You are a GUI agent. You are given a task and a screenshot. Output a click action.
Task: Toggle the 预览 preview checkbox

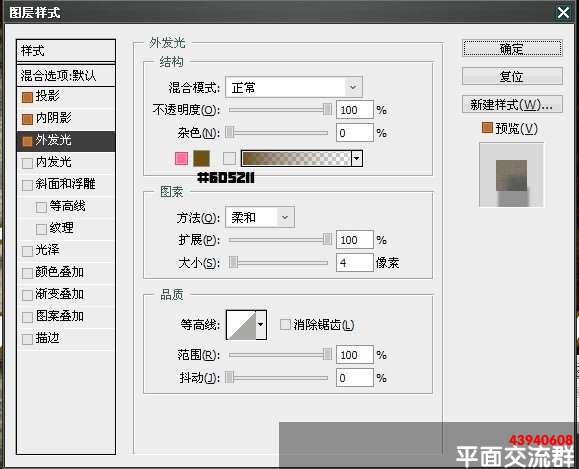point(487,128)
